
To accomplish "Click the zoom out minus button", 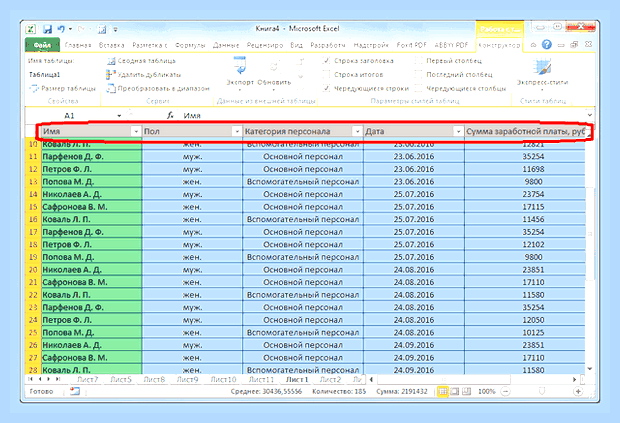I will tap(505, 391).
